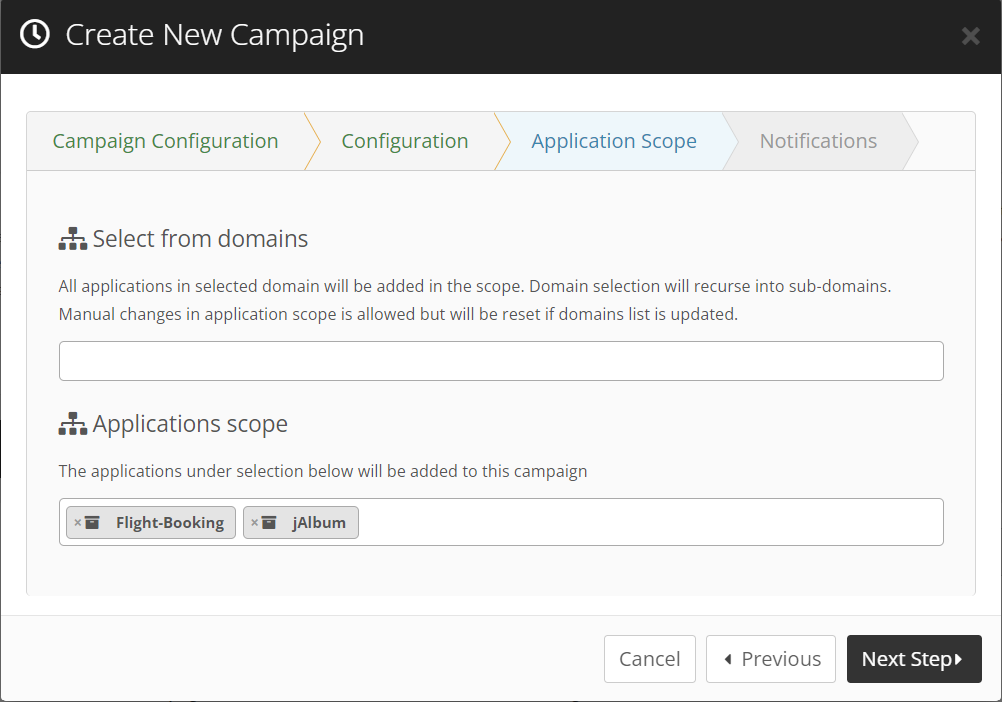Proceed with the Next Step button
Image resolution: width=1002 pixels, height=702 pixels.
(914, 659)
